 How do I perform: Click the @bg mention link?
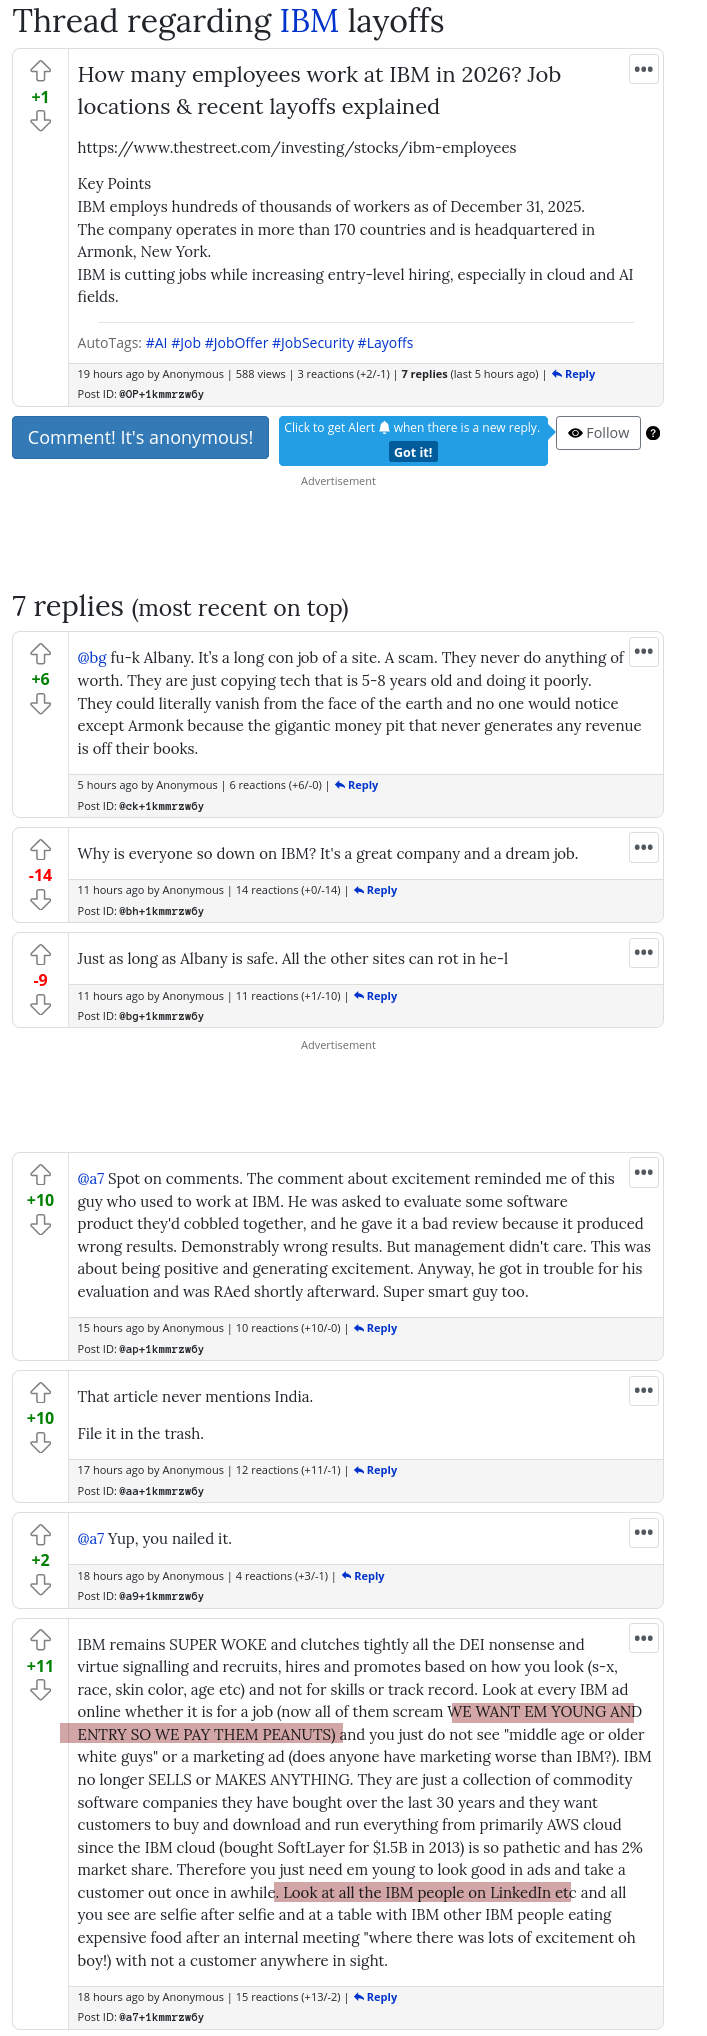pos(92,658)
